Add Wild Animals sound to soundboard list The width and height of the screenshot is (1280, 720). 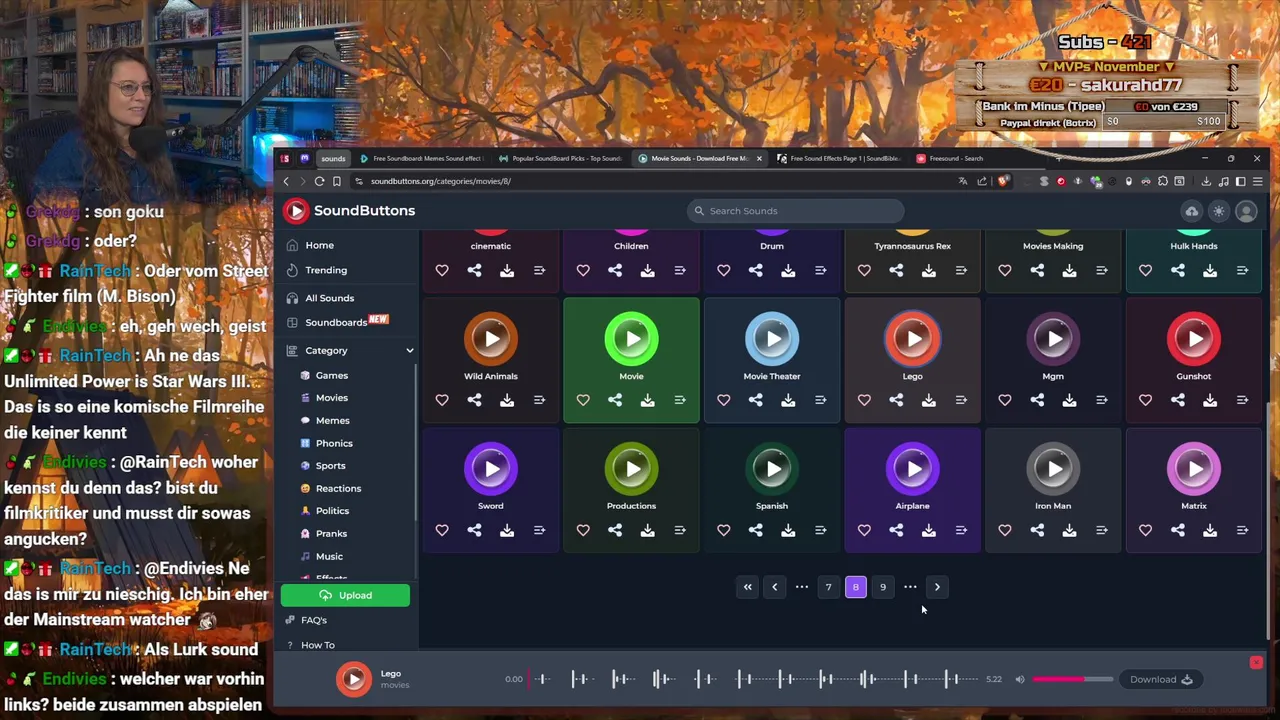coord(539,400)
